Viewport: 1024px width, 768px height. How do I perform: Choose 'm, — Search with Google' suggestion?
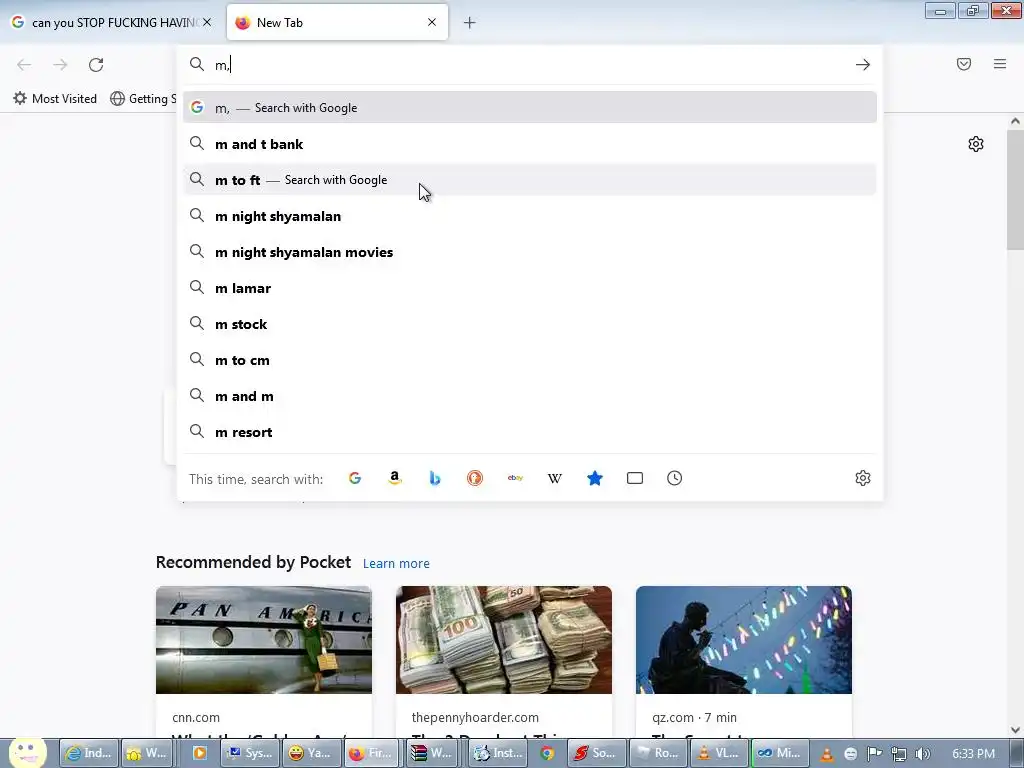point(530,108)
